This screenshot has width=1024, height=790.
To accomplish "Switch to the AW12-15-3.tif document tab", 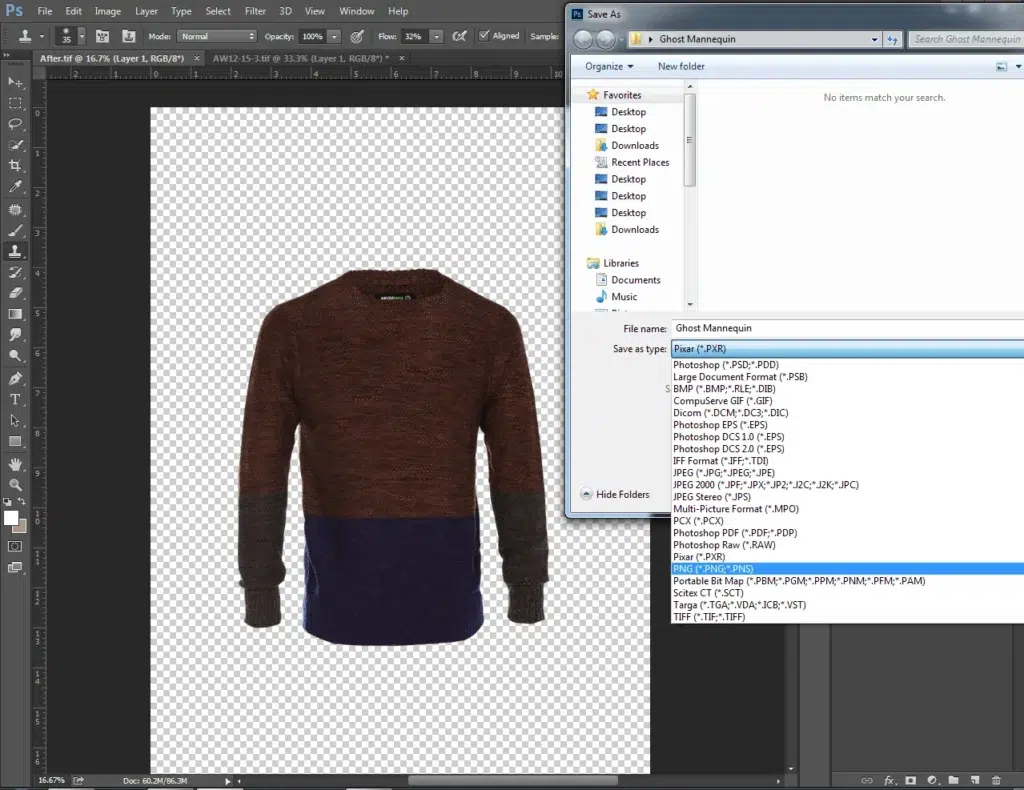I will coord(301,58).
